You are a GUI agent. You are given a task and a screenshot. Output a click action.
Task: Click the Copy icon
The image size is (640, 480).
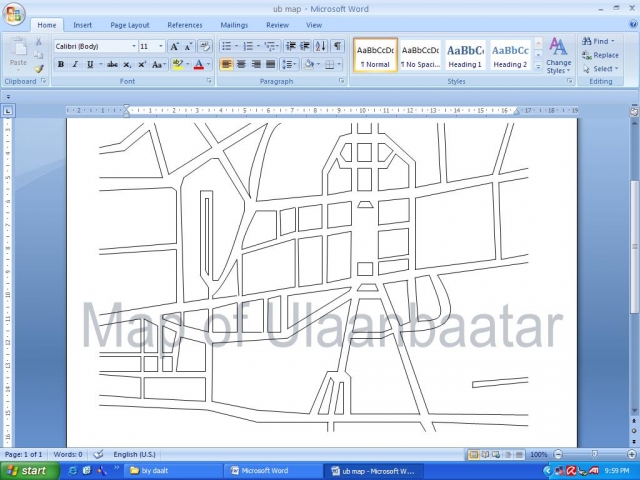(38, 55)
